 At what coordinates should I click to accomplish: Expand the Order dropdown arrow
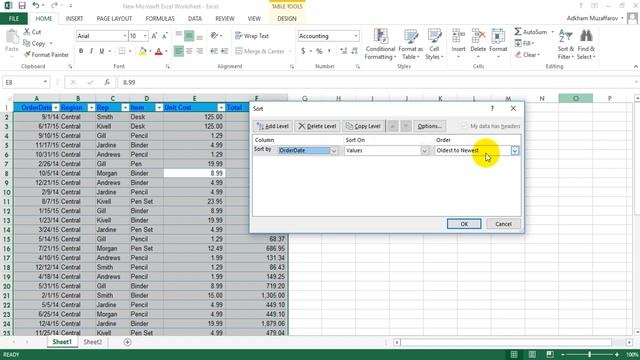pos(515,151)
